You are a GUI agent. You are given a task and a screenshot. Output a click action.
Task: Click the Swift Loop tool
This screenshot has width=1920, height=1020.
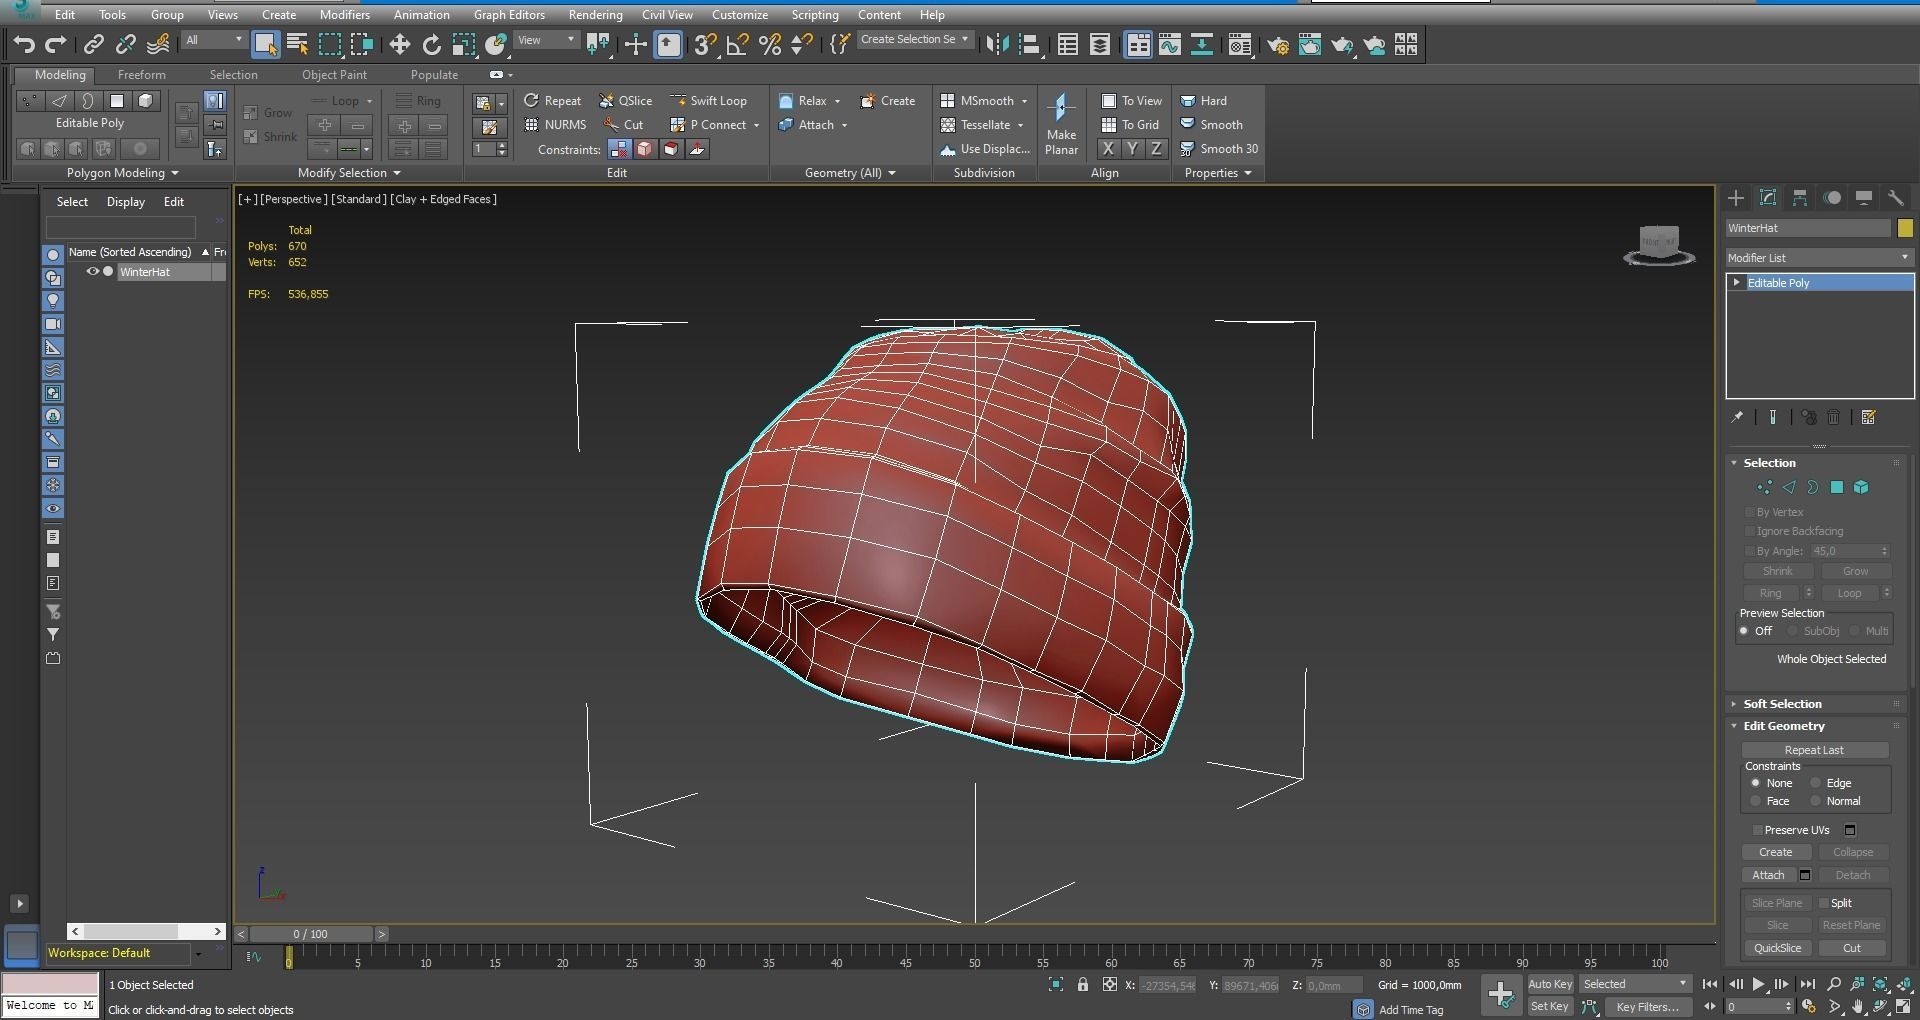point(708,101)
